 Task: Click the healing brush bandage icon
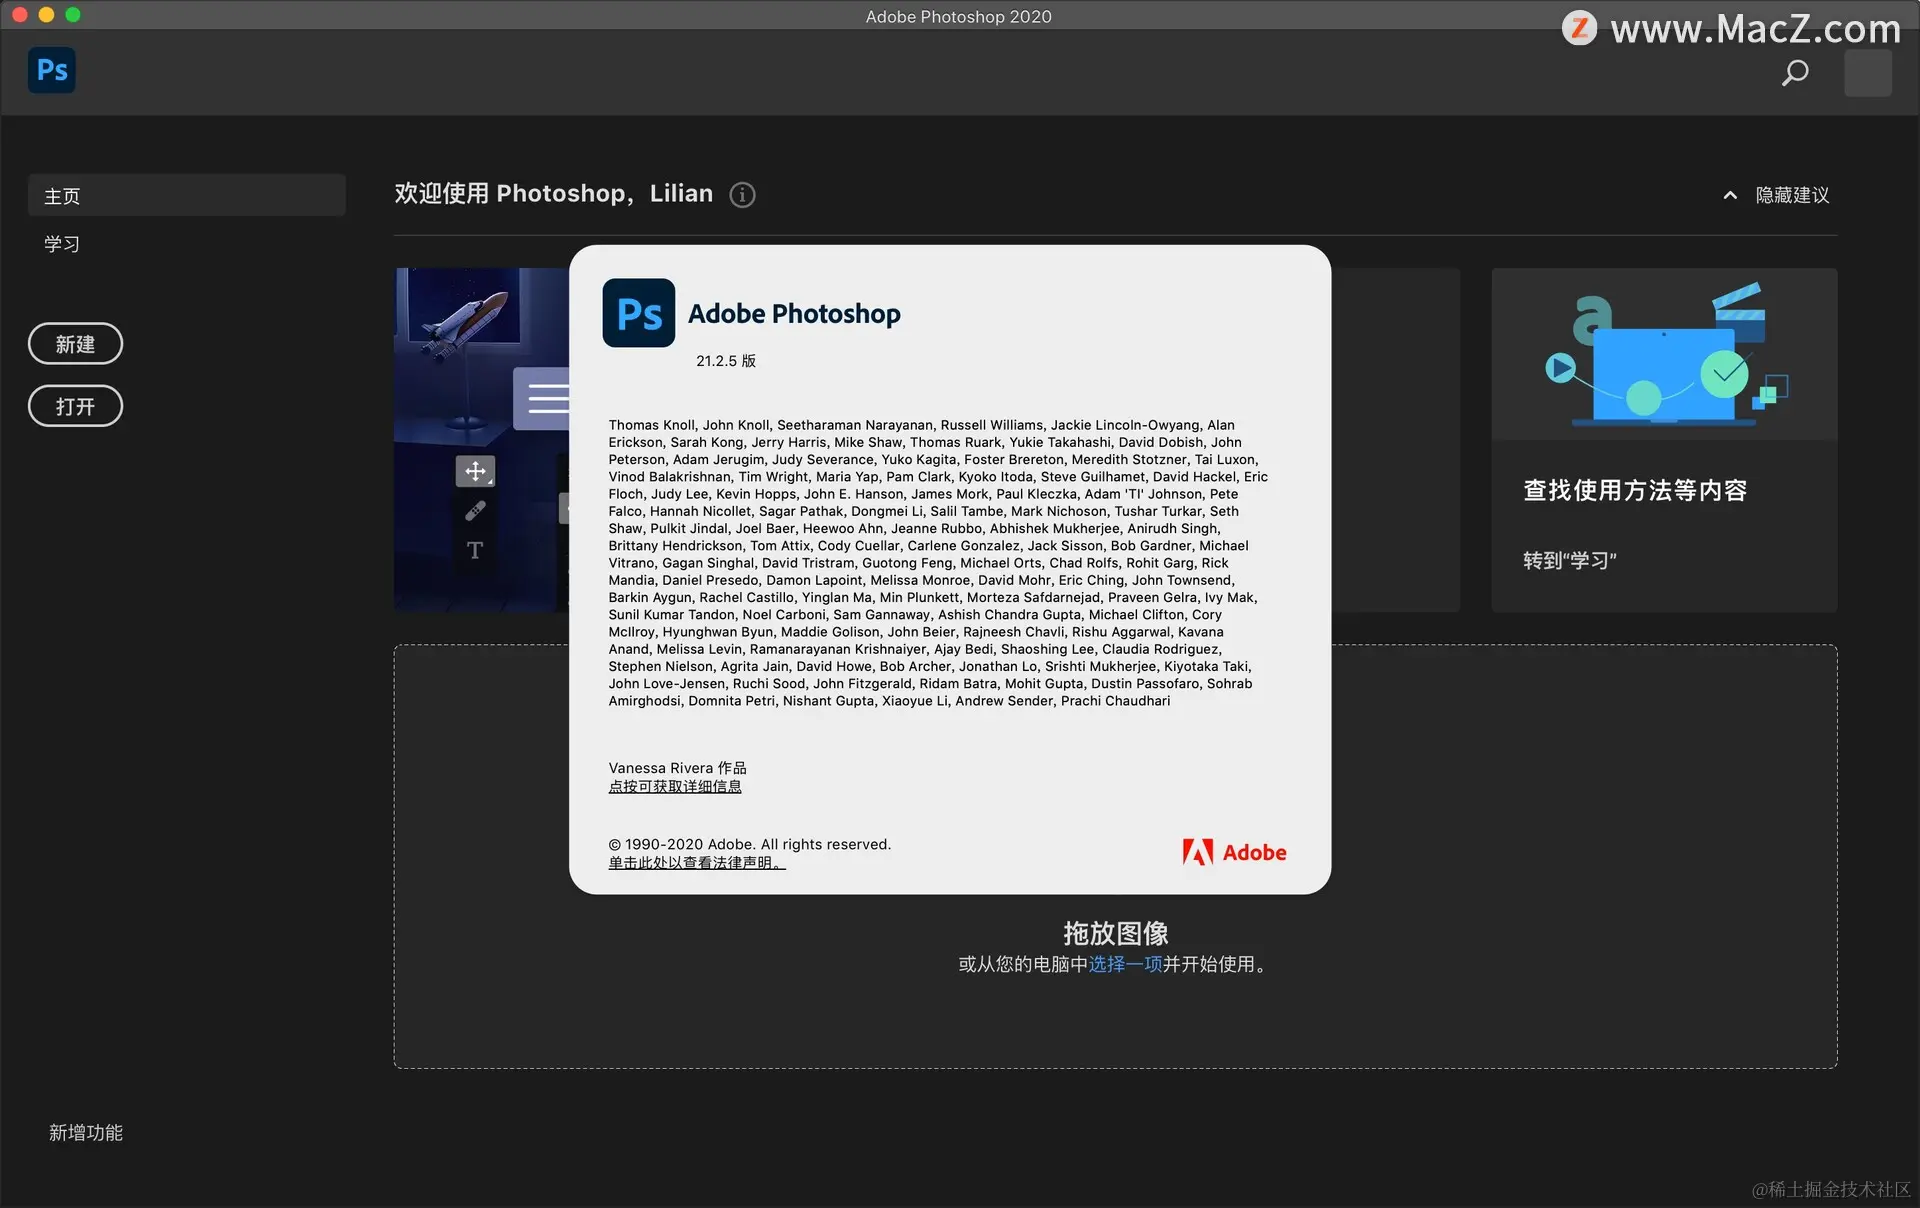coord(475,511)
